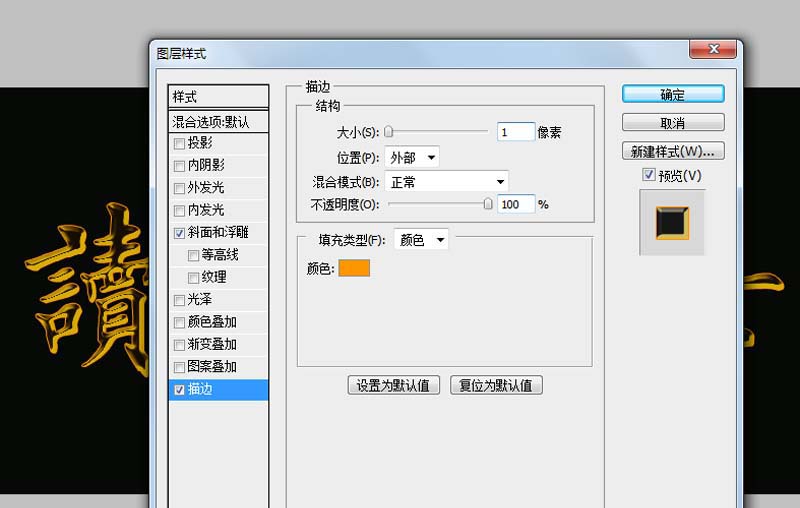Viewport: 800px width, 508px height.
Task: Enable the 投影 checkbox
Action: pos(179,144)
